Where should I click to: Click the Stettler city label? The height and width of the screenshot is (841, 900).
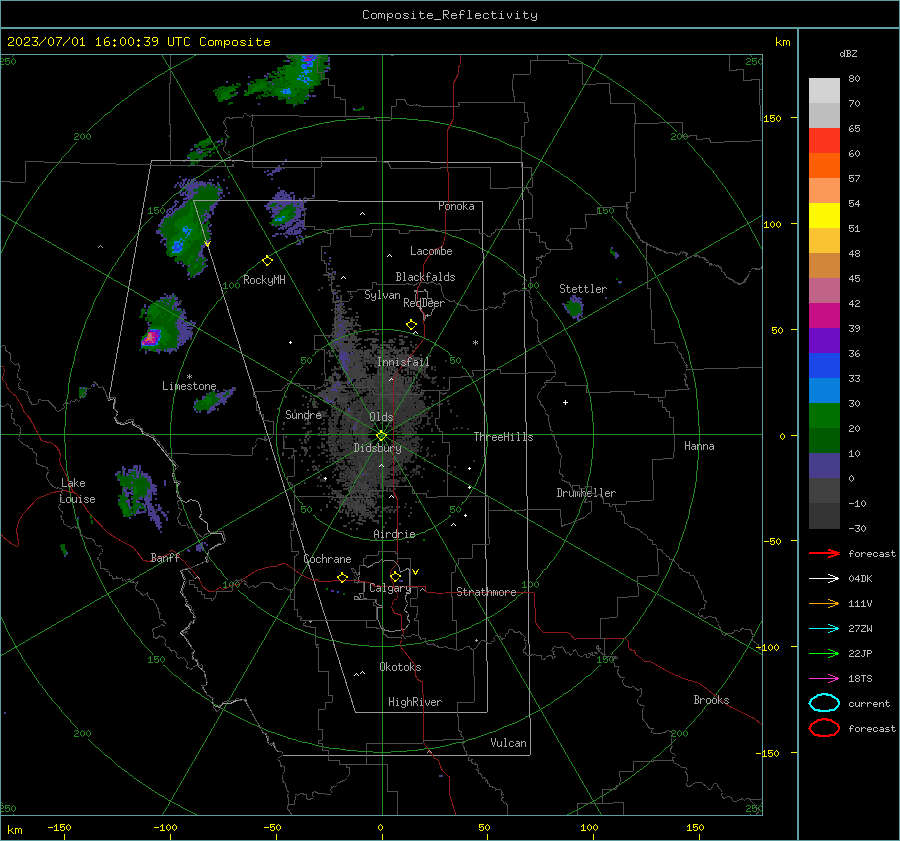(583, 289)
